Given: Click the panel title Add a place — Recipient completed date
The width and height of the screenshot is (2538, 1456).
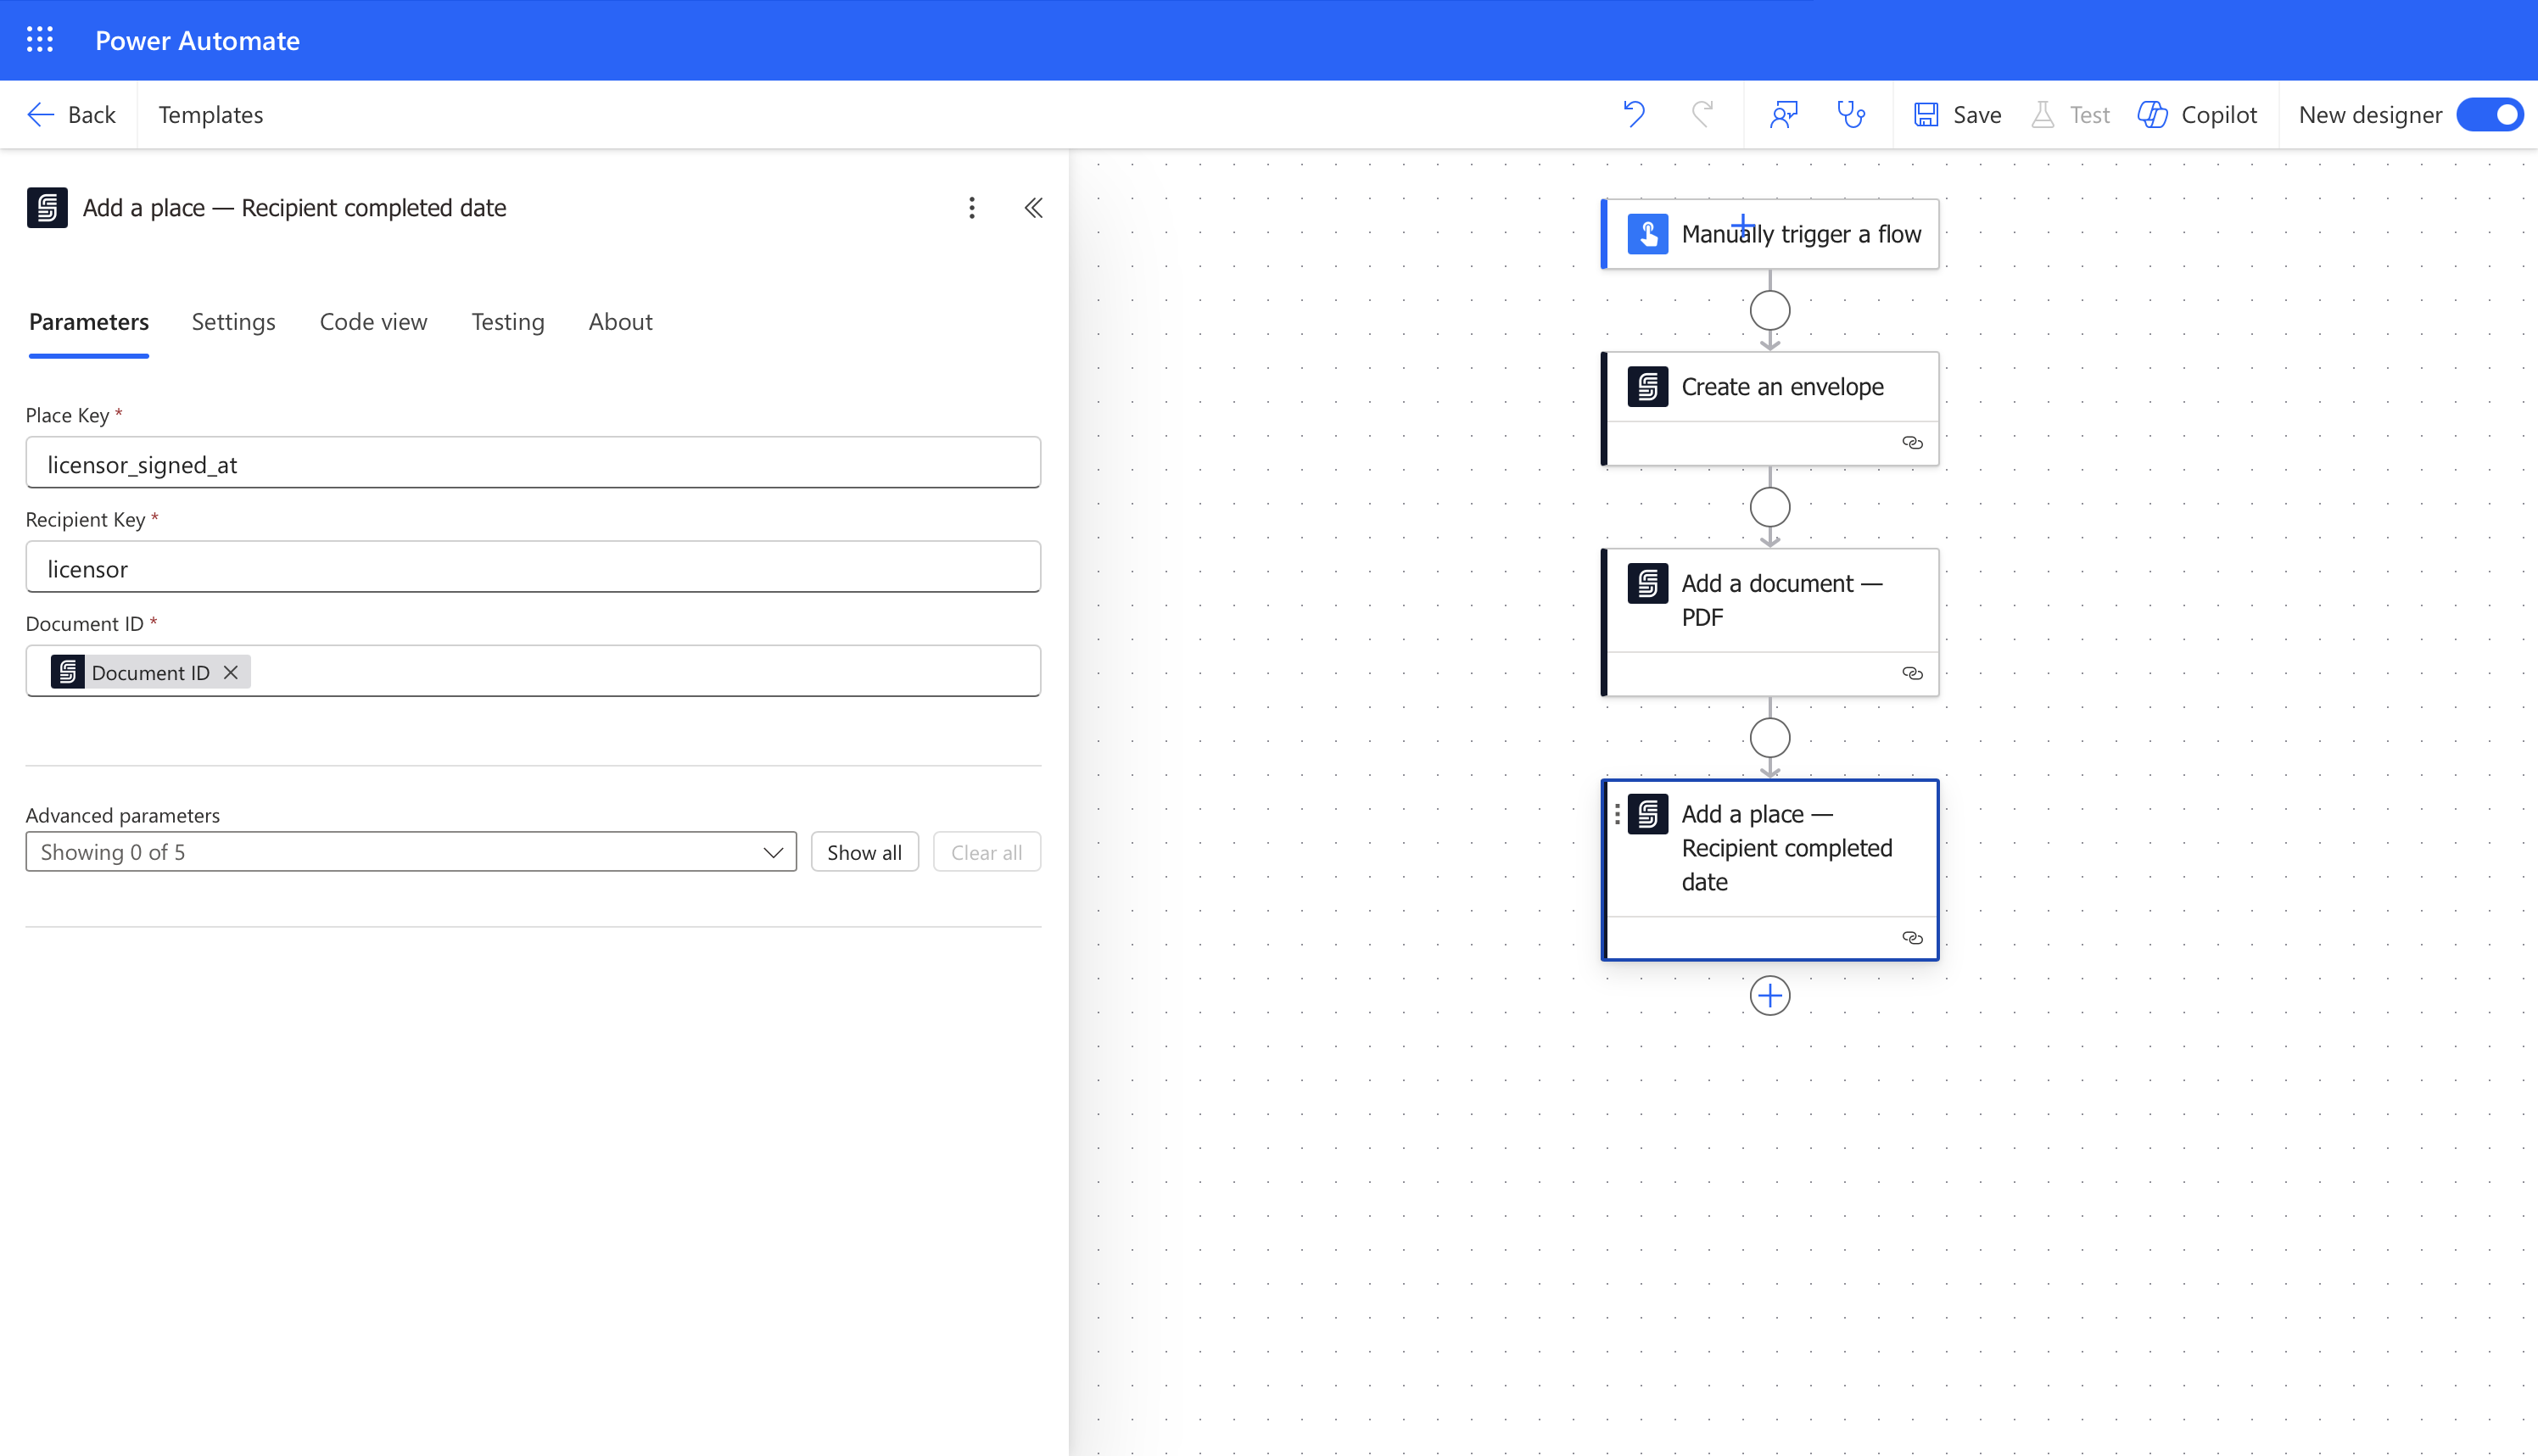Looking at the screenshot, I should (x=294, y=208).
